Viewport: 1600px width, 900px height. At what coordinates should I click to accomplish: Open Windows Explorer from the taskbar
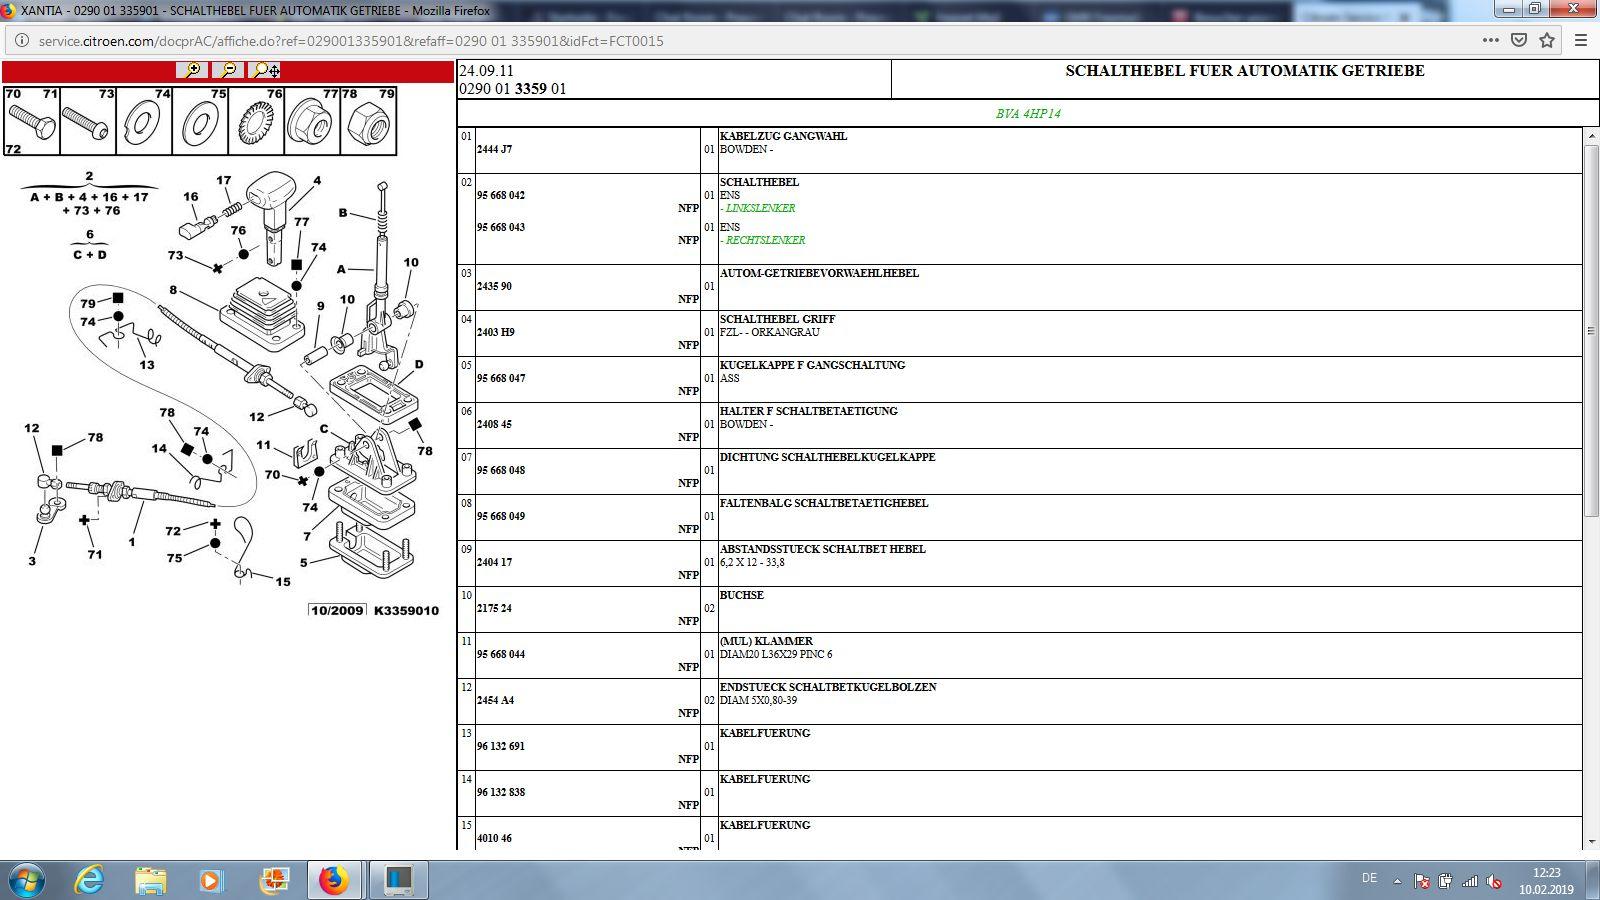150,880
